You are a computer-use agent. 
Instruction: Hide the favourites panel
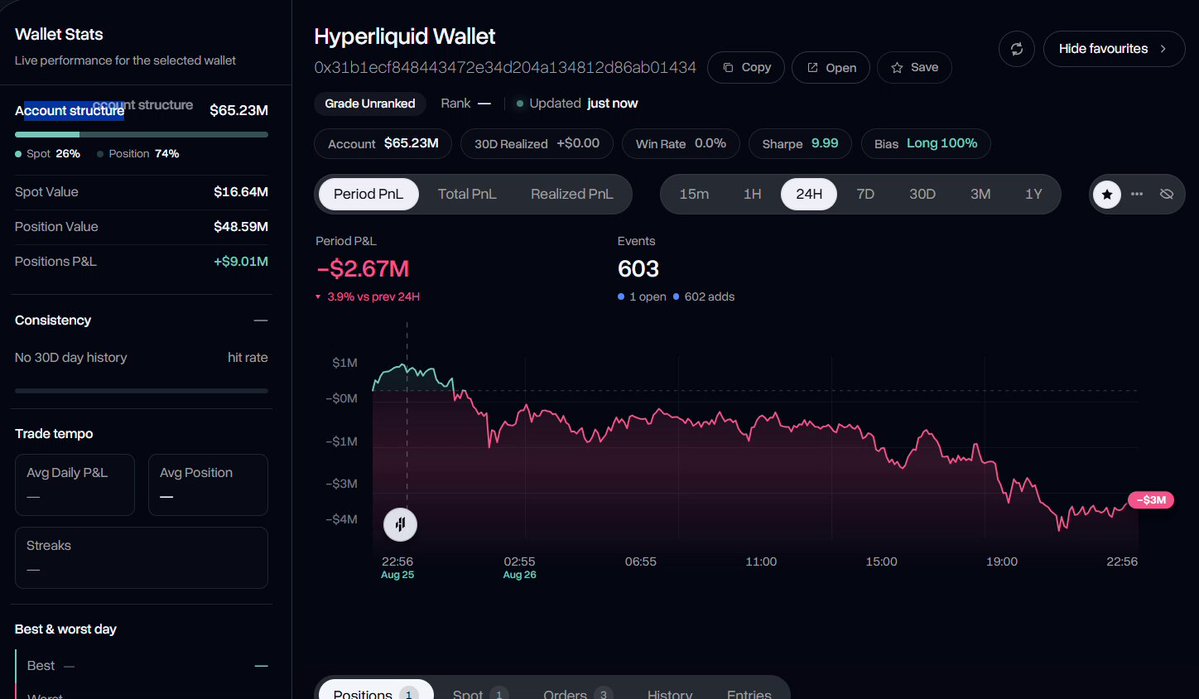(x=1114, y=49)
